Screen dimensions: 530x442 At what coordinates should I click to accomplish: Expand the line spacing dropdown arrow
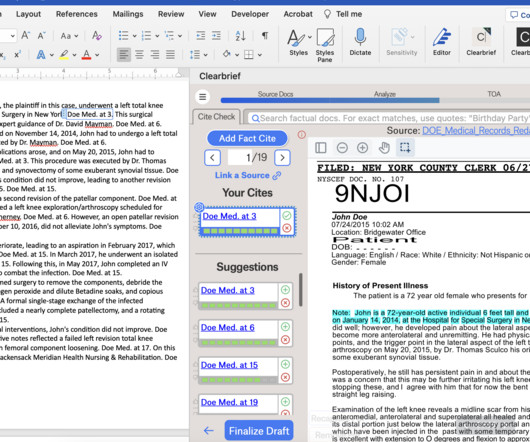pos(206,55)
